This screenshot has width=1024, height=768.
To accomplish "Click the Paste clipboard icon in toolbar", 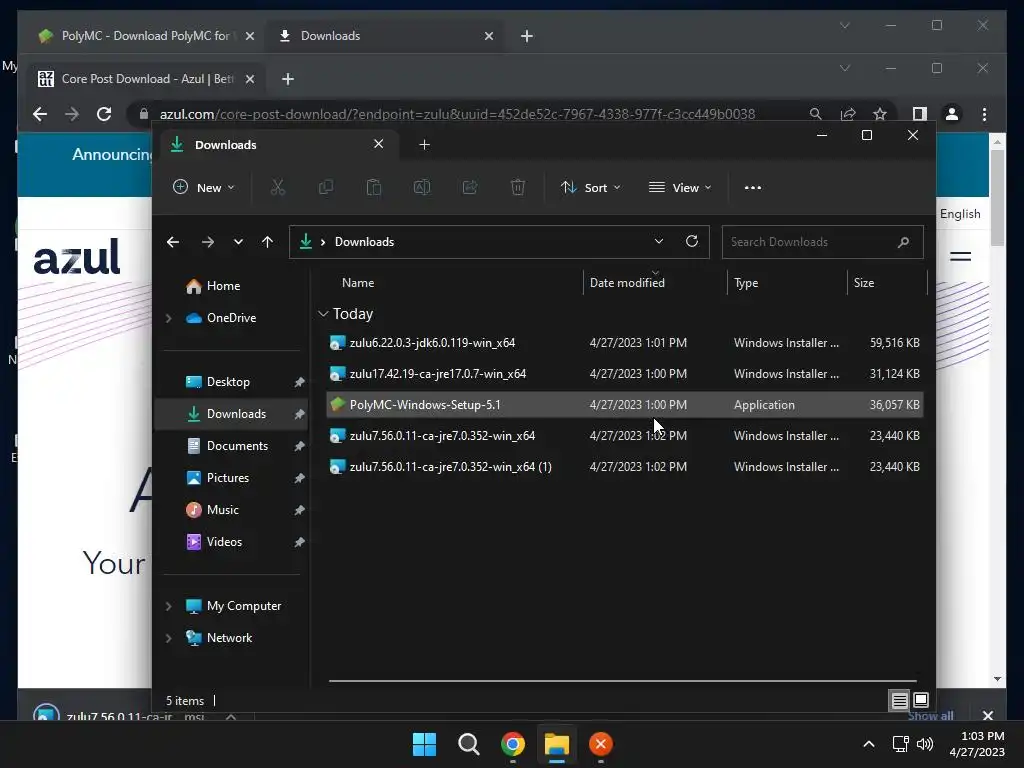I will pos(374,187).
